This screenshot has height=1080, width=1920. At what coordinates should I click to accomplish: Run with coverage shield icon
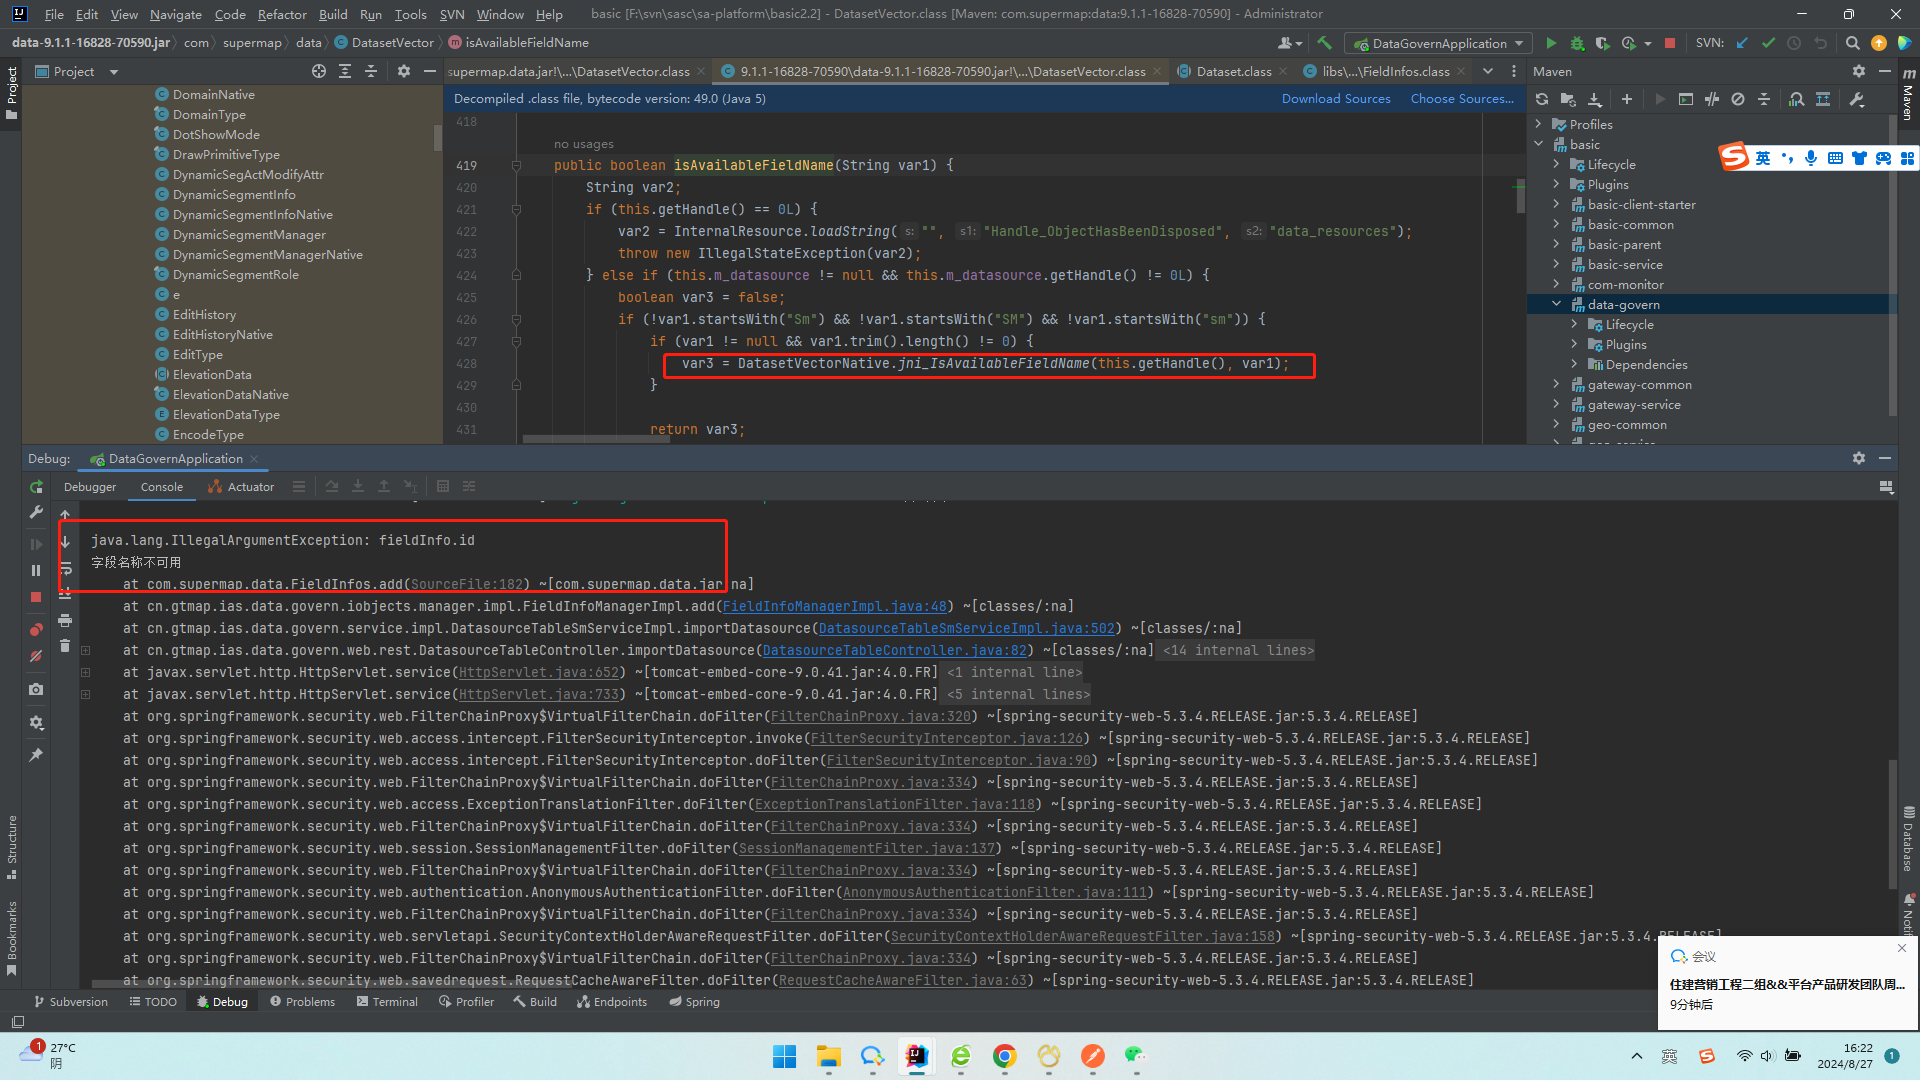(x=1602, y=43)
